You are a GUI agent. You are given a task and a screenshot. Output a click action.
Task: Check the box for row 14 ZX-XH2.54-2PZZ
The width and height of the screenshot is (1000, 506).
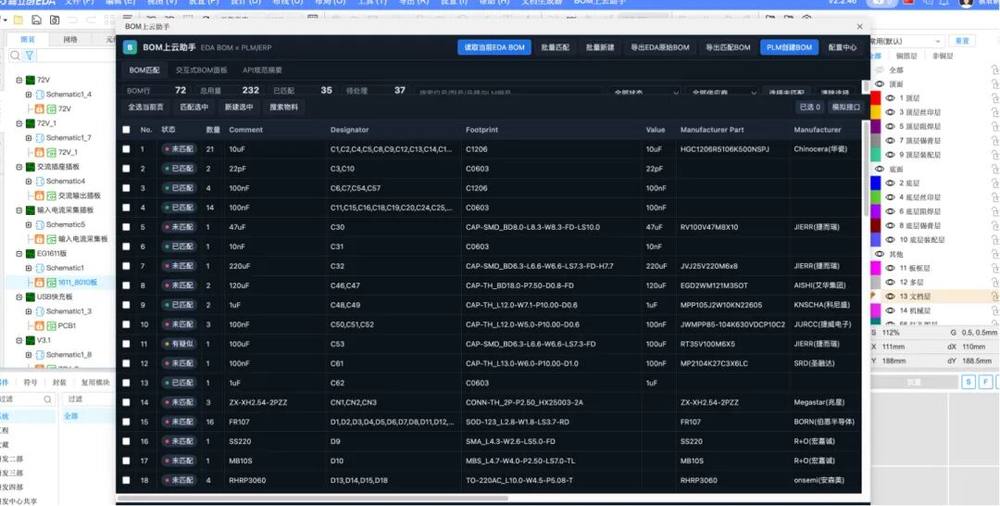(x=126, y=403)
